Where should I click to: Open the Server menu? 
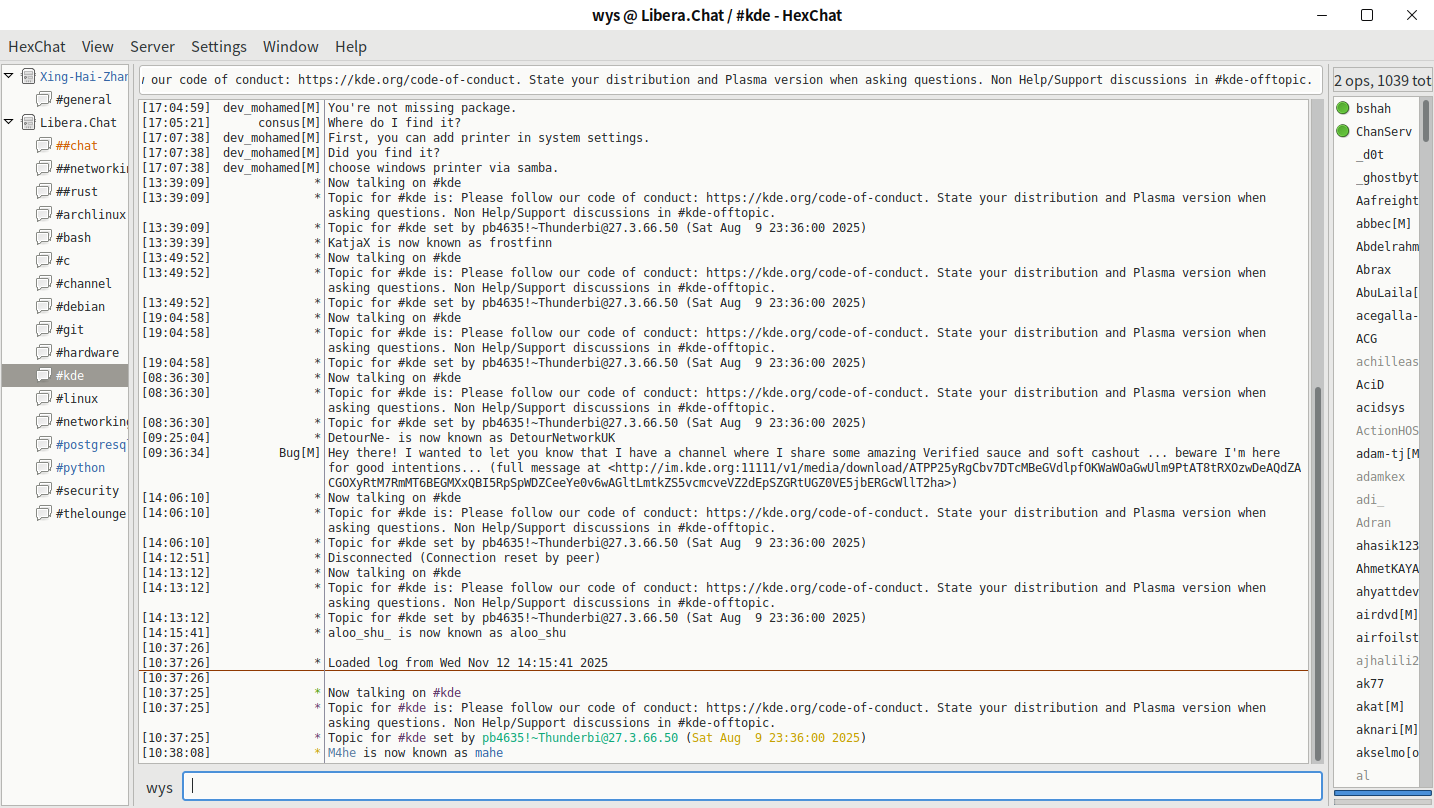152,47
